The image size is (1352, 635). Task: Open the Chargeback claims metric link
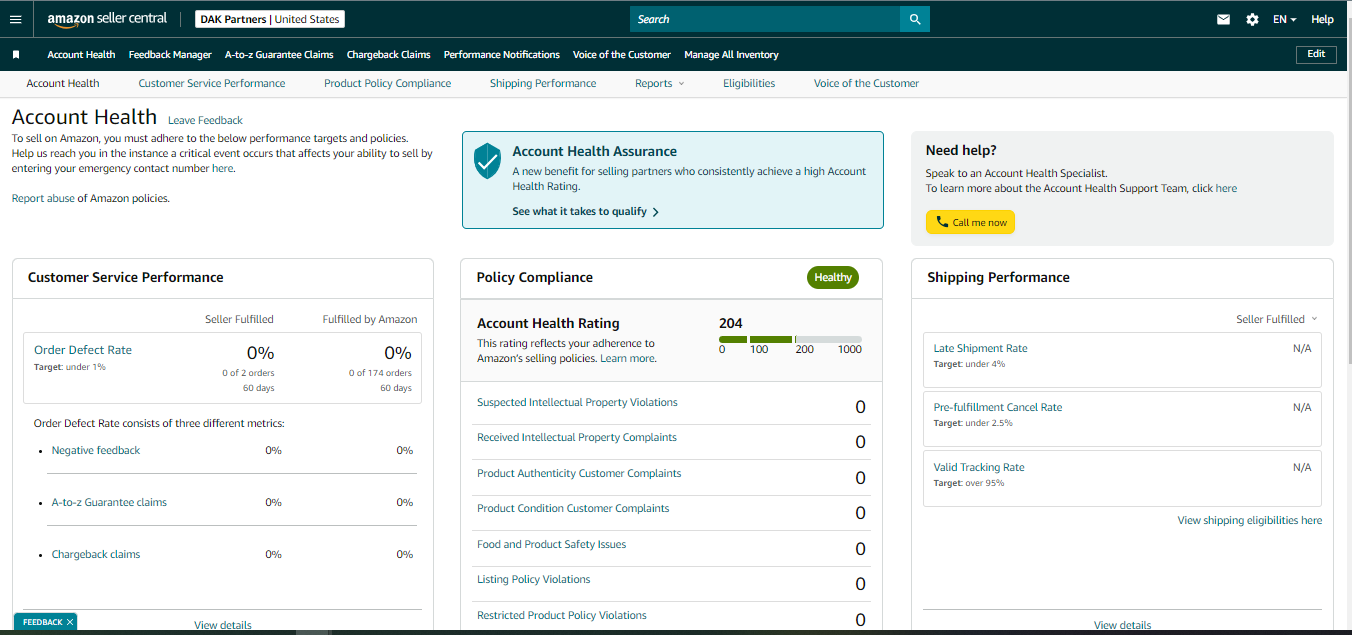point(96,555)
